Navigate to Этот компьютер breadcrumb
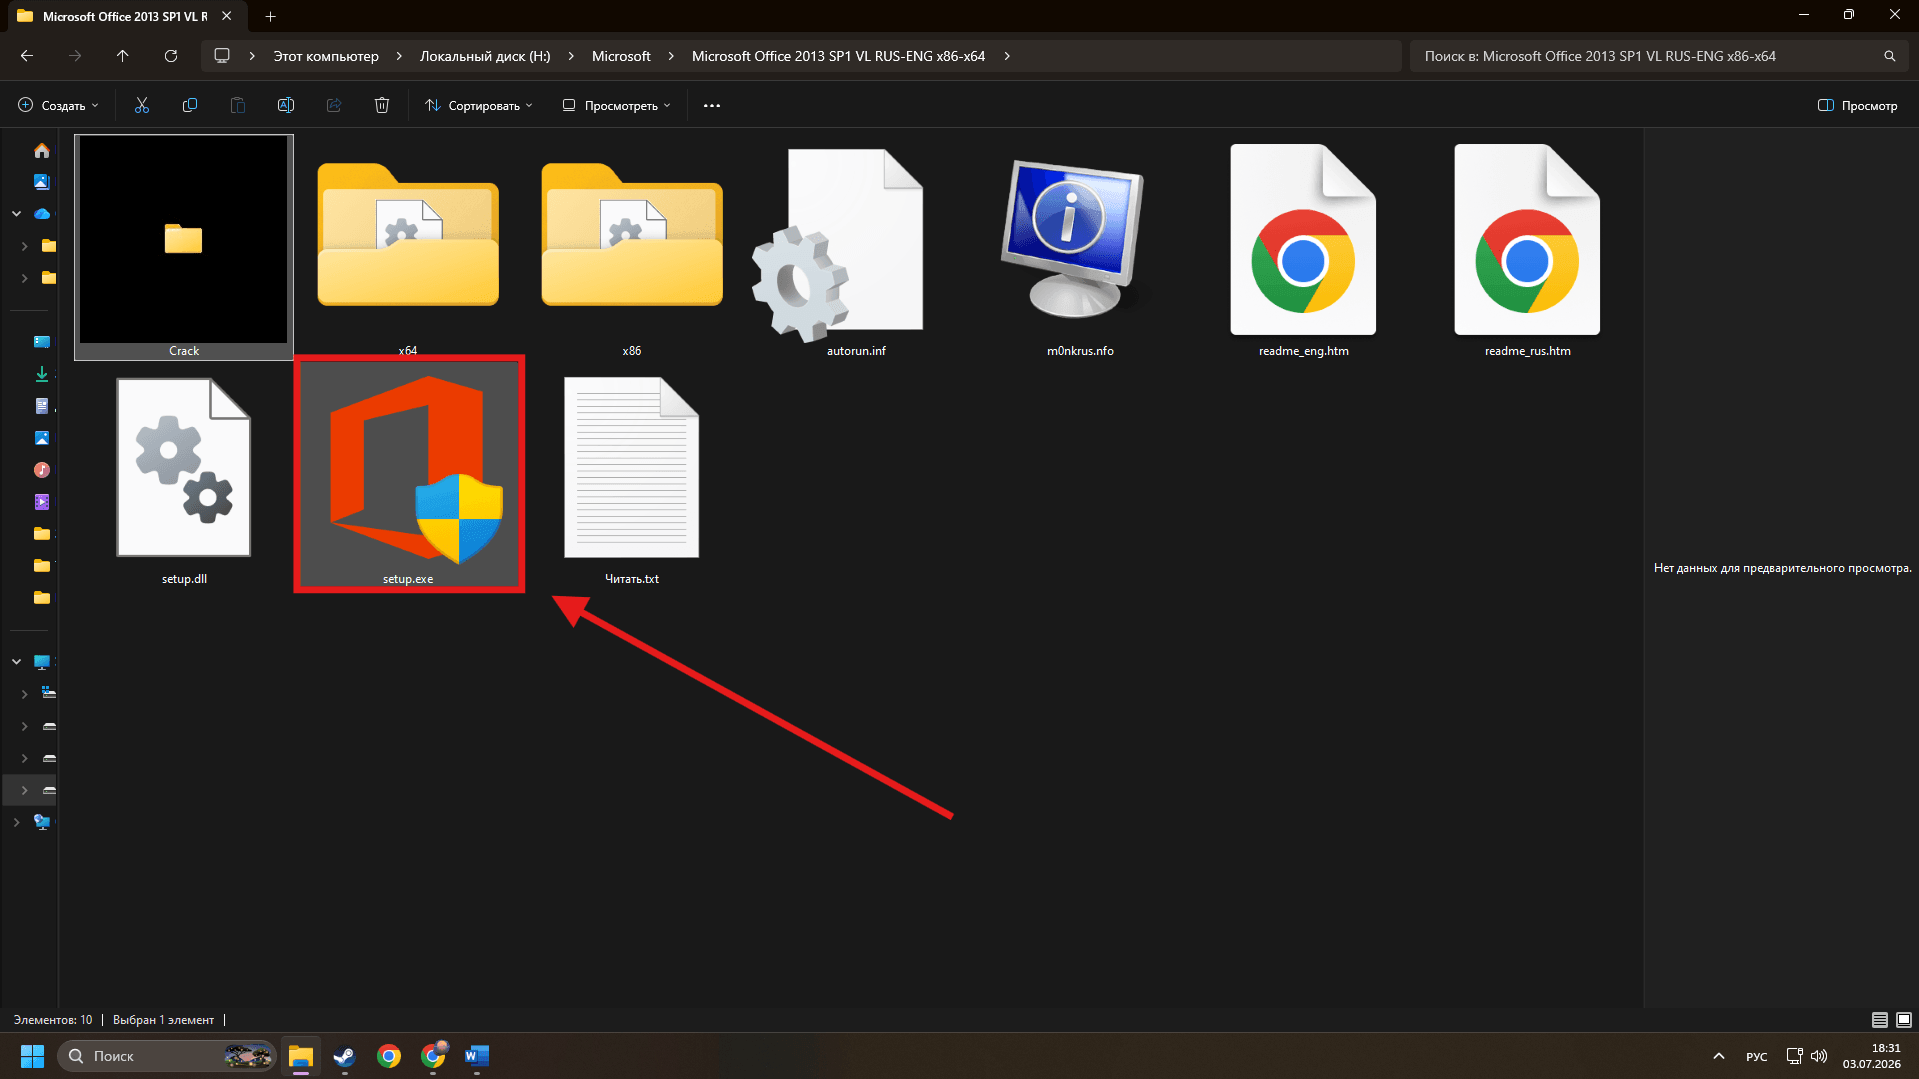 pyautogui.click(x=326, y=56)
